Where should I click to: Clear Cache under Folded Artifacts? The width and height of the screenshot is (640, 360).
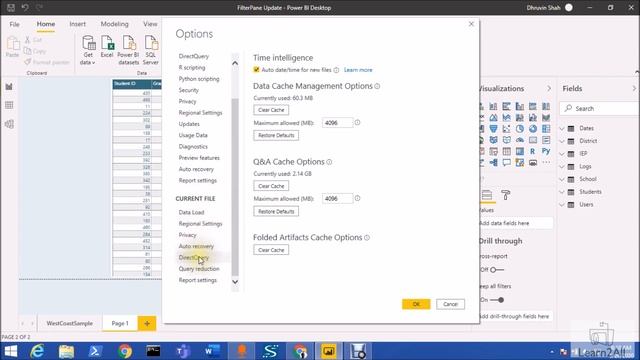(271, 250)
